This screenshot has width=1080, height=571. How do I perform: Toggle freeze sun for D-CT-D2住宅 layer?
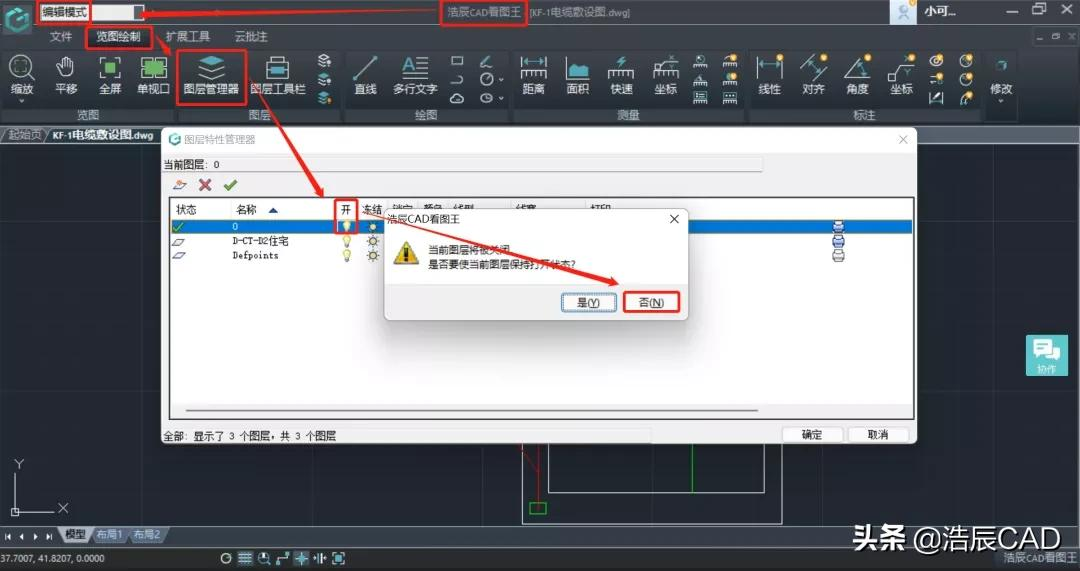click(x=373, y=241)
